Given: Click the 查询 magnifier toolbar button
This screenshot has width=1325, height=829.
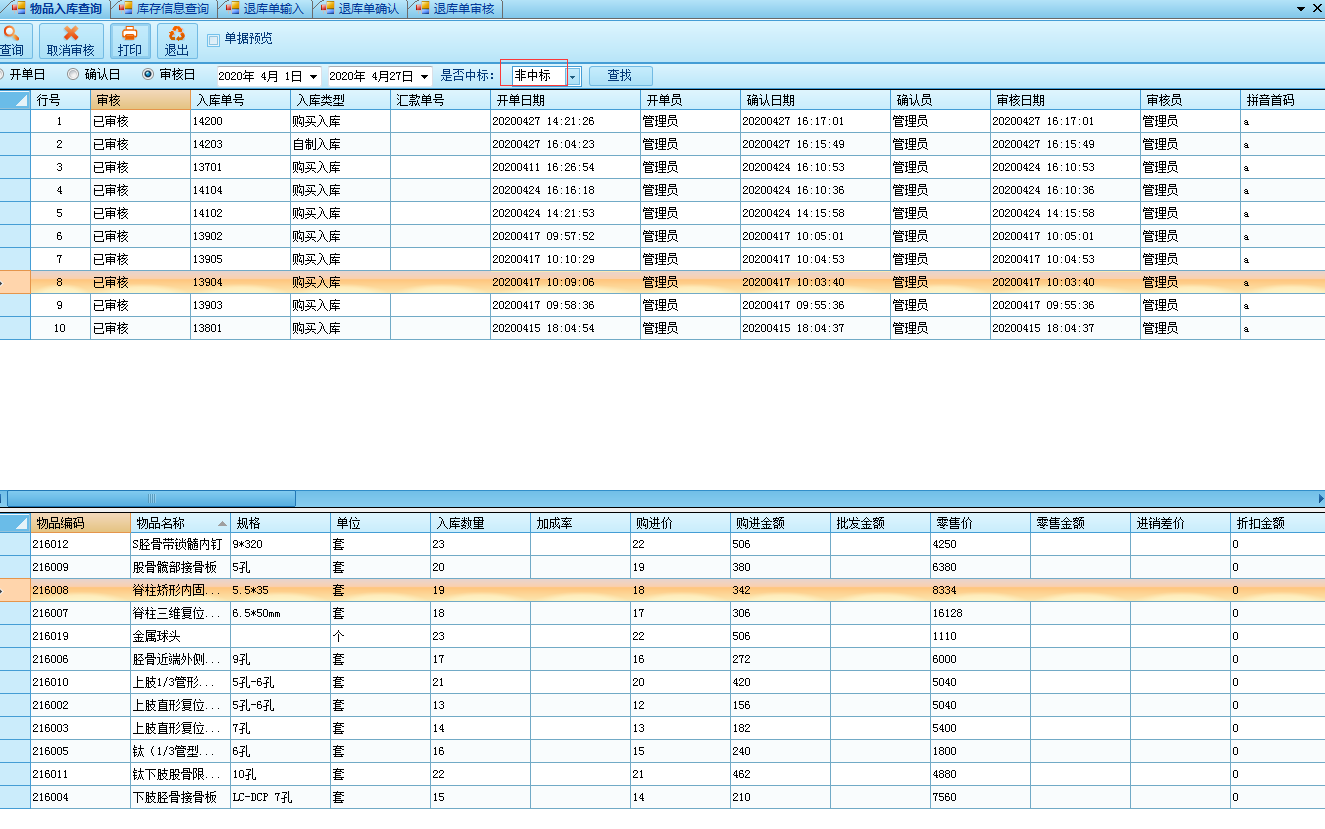Looking at the screenshot, I should (13, 41).
